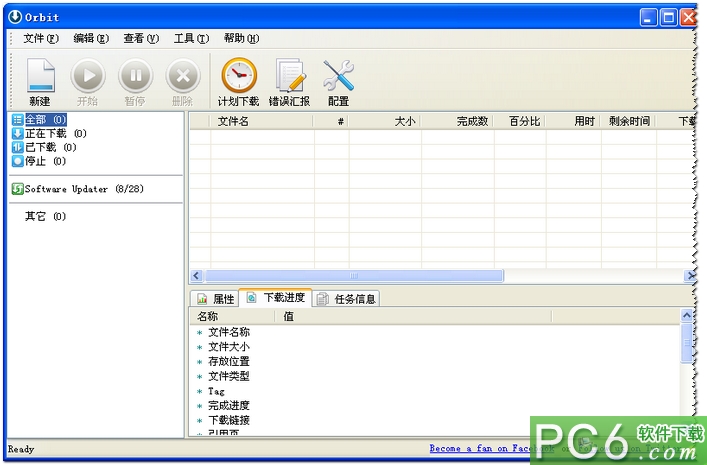The height and width of the screenshot is (465, 707).
Task: Click the 全部 category list icon
Action: click(17, 120)
